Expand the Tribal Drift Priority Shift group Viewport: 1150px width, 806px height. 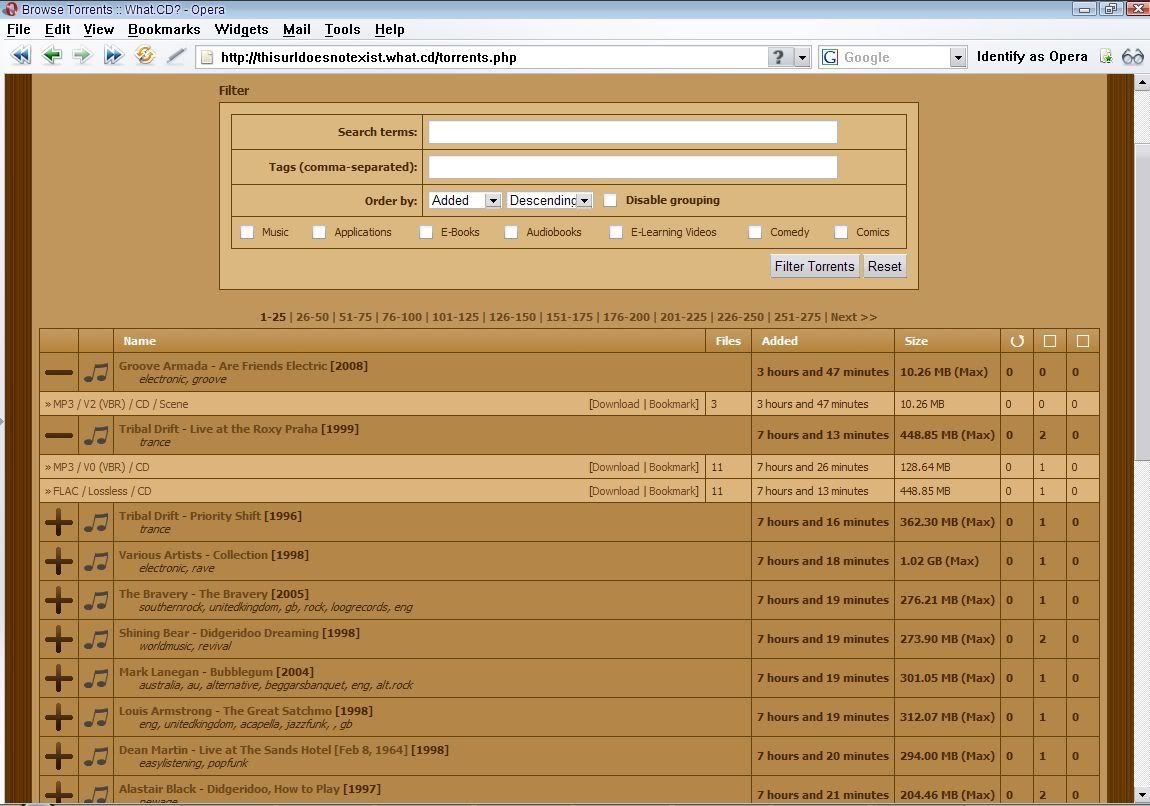59,523
